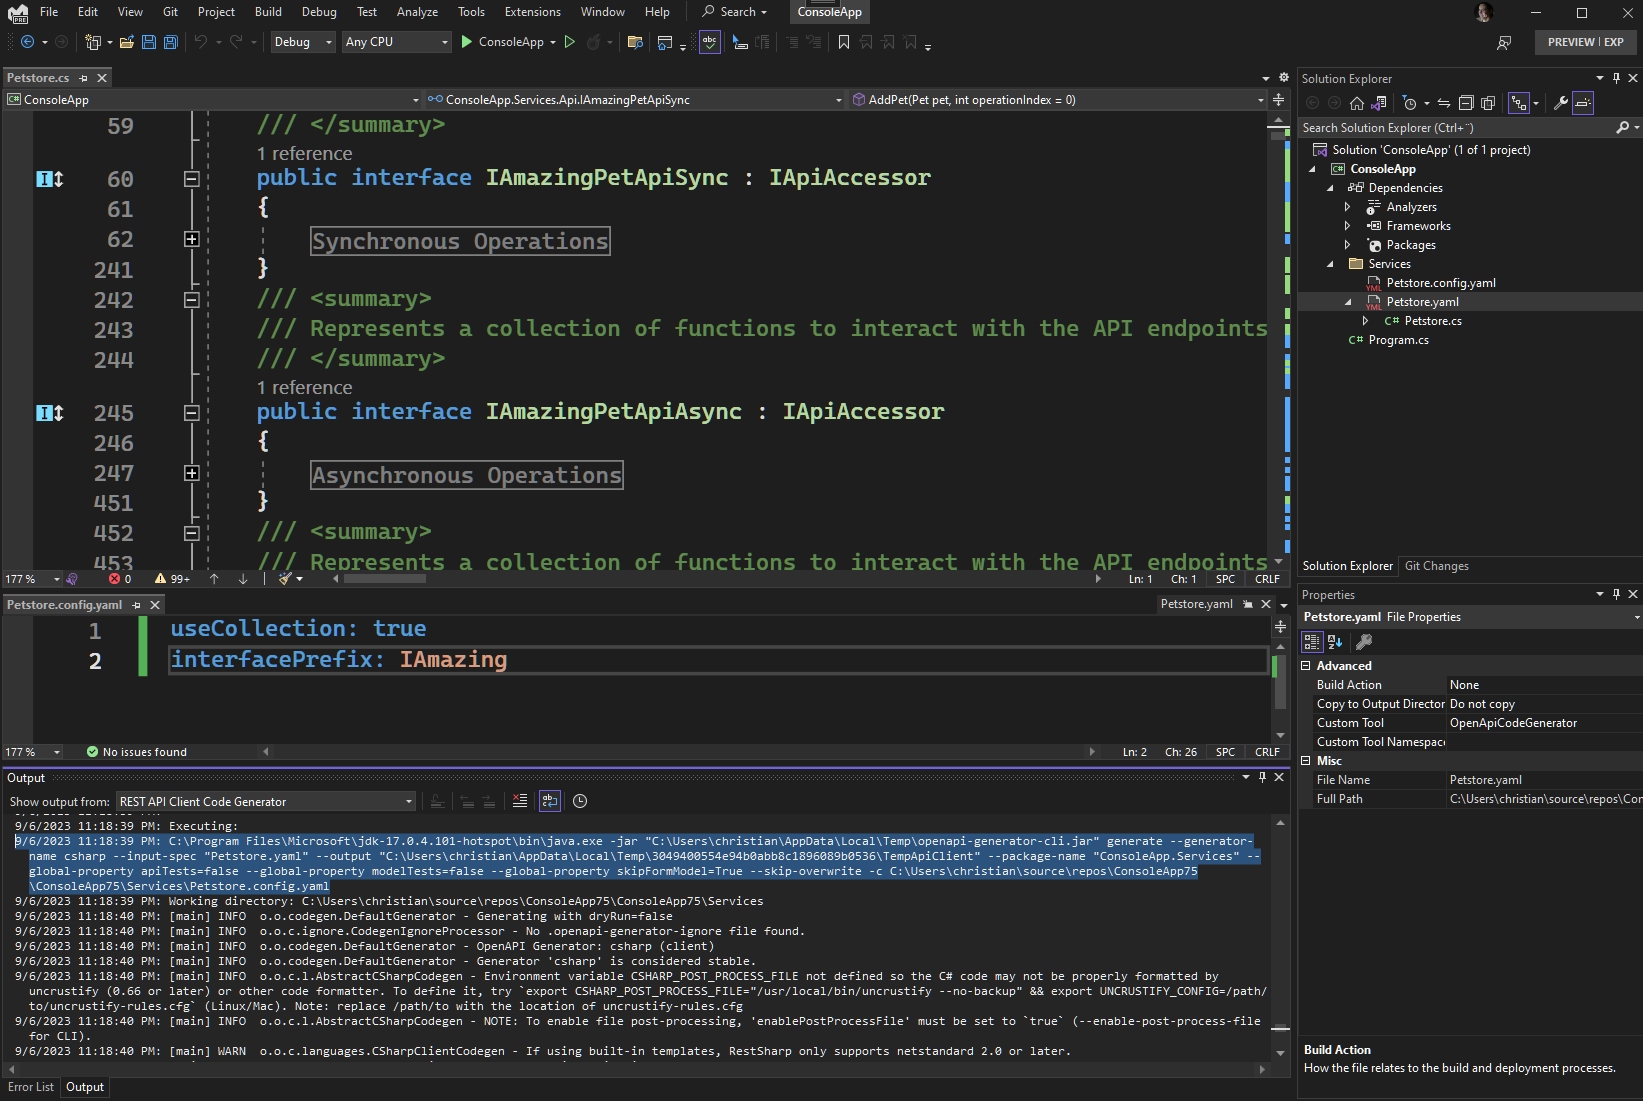Clear all output in the Output window

[x=520, y=800]
